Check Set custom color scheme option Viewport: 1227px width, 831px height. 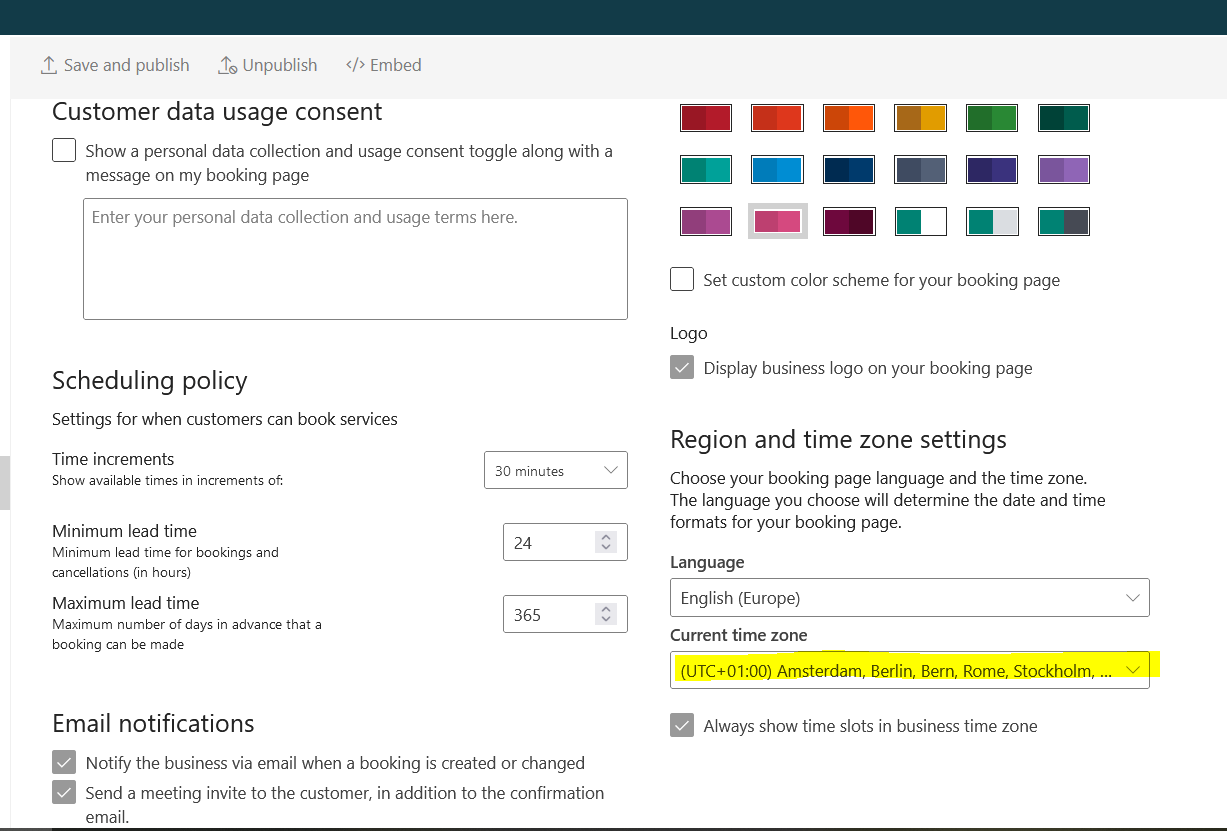pyautogui.click(x=682, y=279)
